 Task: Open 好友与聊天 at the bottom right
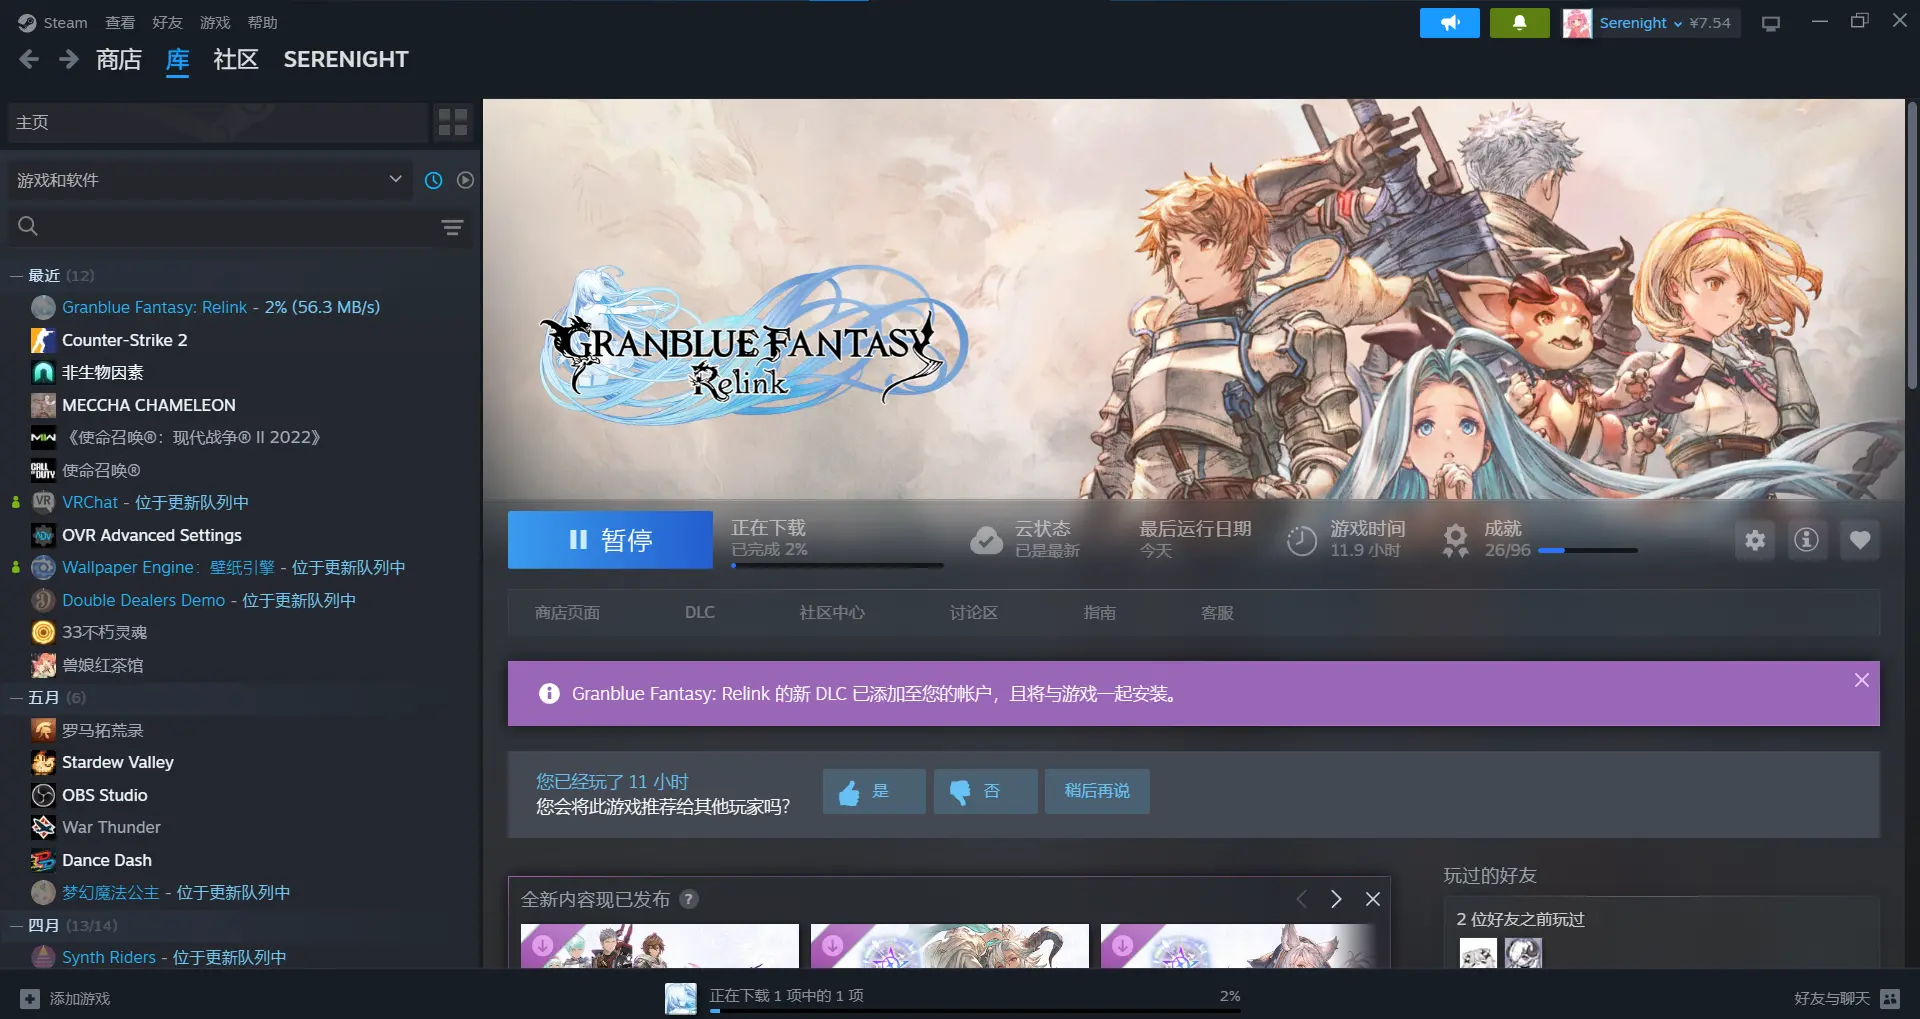(x=1832, y=998)
